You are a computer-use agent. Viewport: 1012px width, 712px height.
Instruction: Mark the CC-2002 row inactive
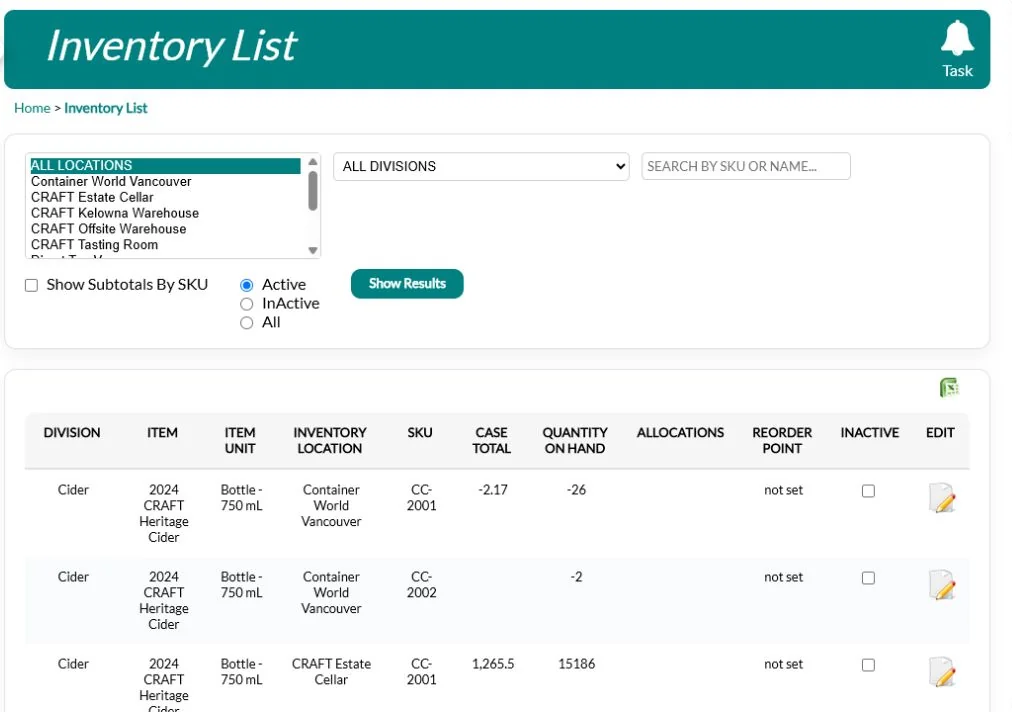(868, 578)
